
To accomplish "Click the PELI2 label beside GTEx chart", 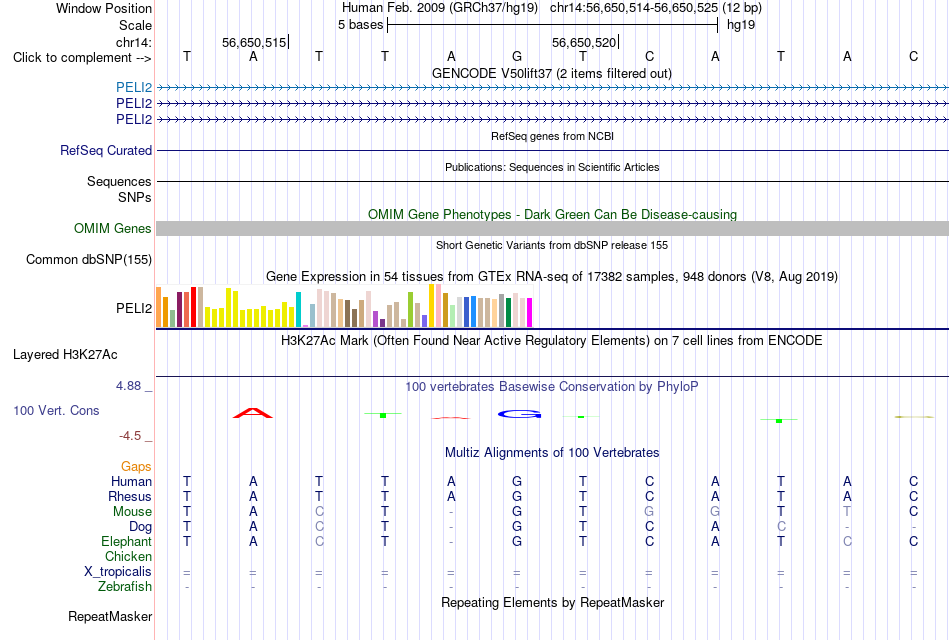I will tap(134, 308).
